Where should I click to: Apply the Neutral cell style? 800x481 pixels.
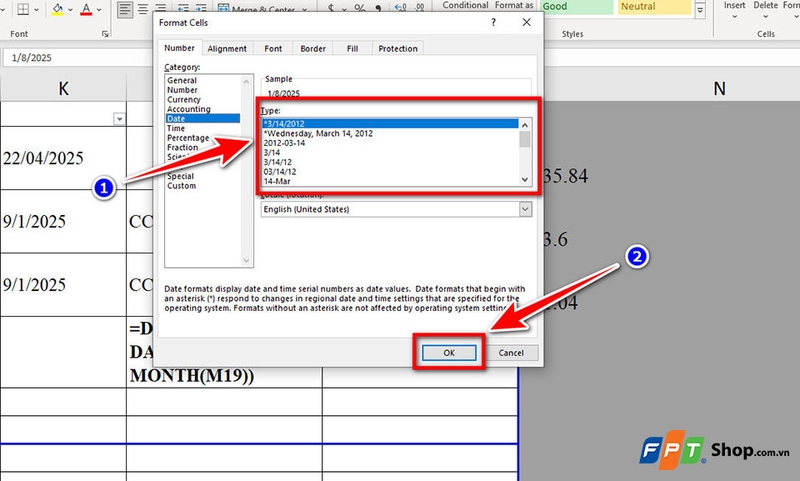655,7
